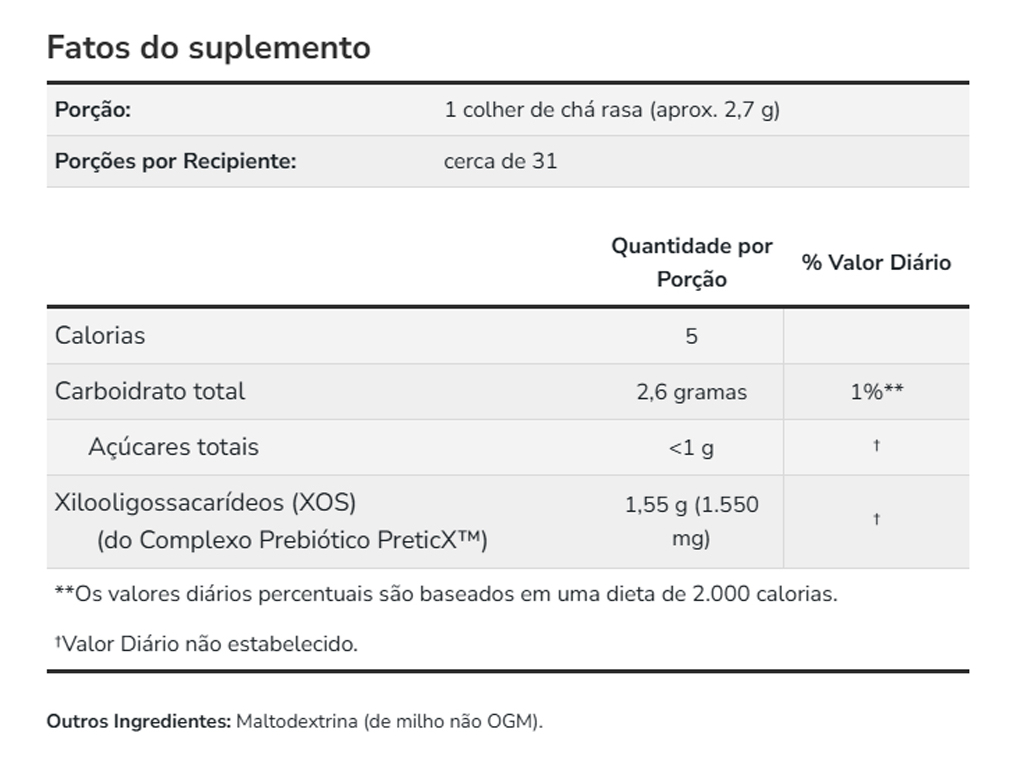This screenshot has width=1016, height=766.
Task: Select the "Calorias" row label
Action: [x=100, y=335]
